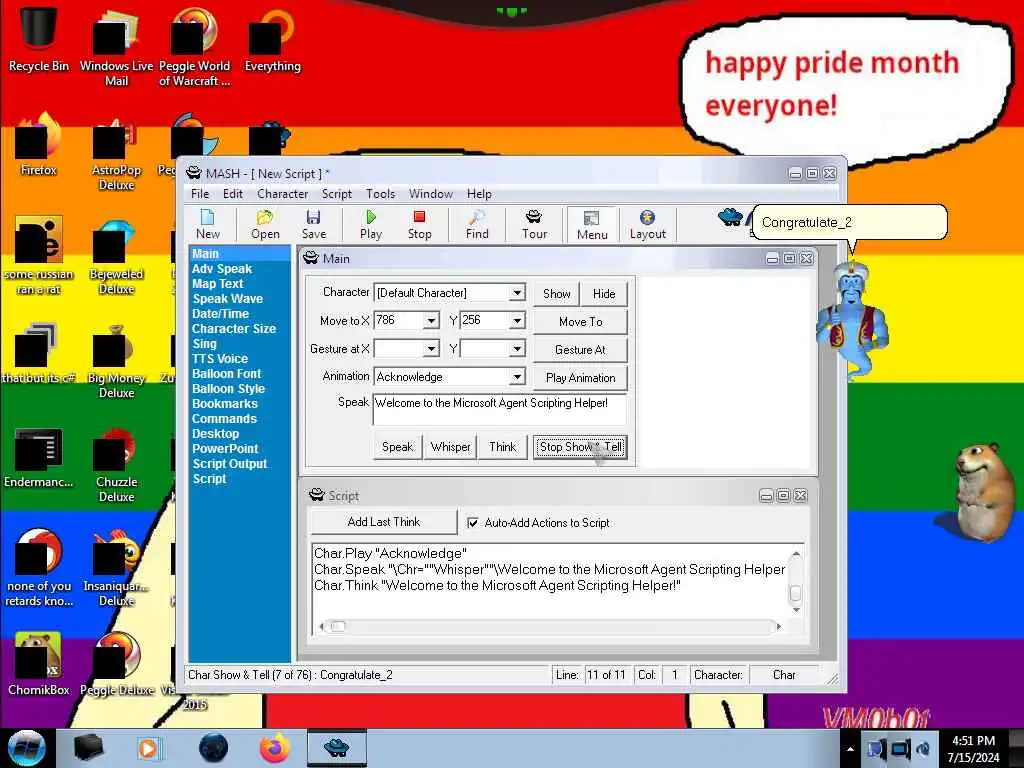Open Firefox from the taskbar

(275, 748)
